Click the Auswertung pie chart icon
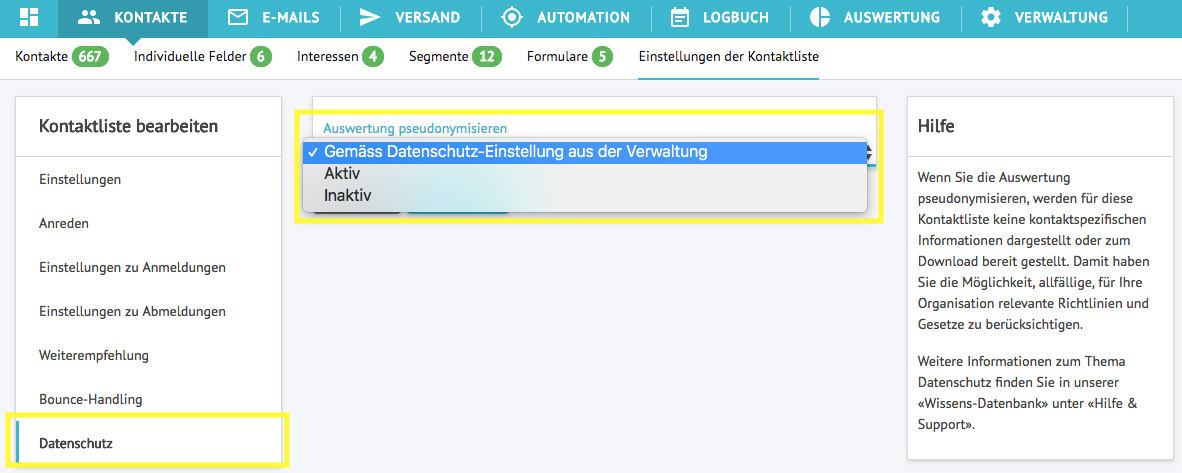1182x473 pixels. (820, 17)
